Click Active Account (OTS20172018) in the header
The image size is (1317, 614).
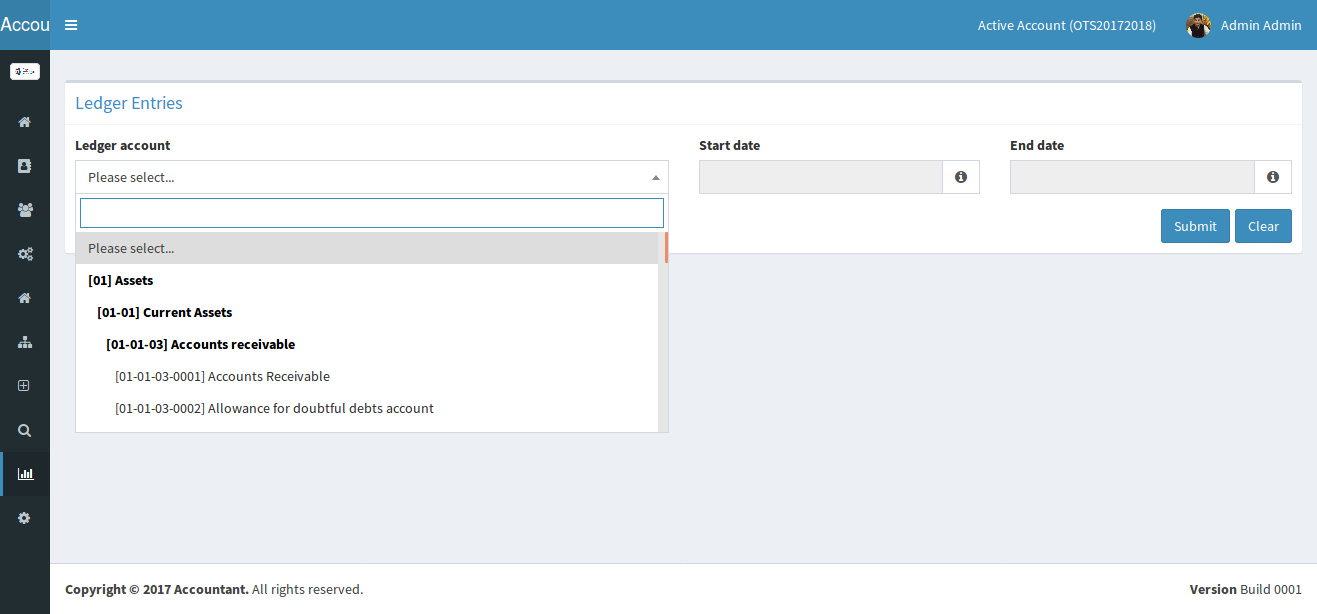pos(1066,26)
